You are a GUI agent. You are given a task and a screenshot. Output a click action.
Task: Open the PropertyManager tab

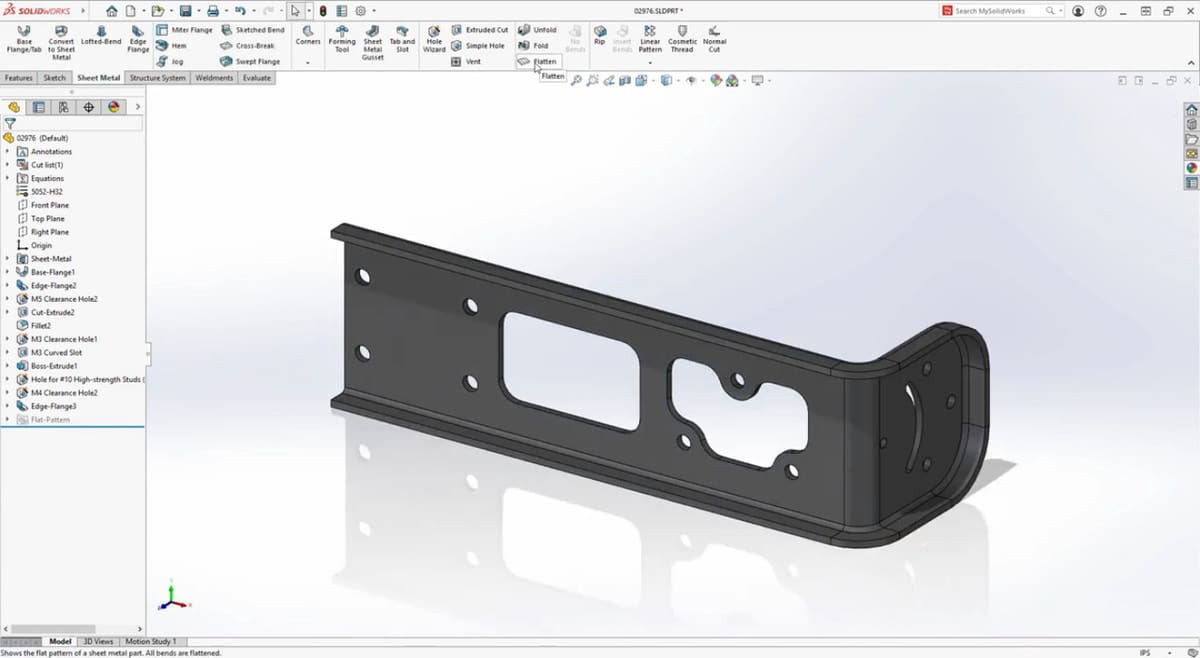[x=39, y=107]
